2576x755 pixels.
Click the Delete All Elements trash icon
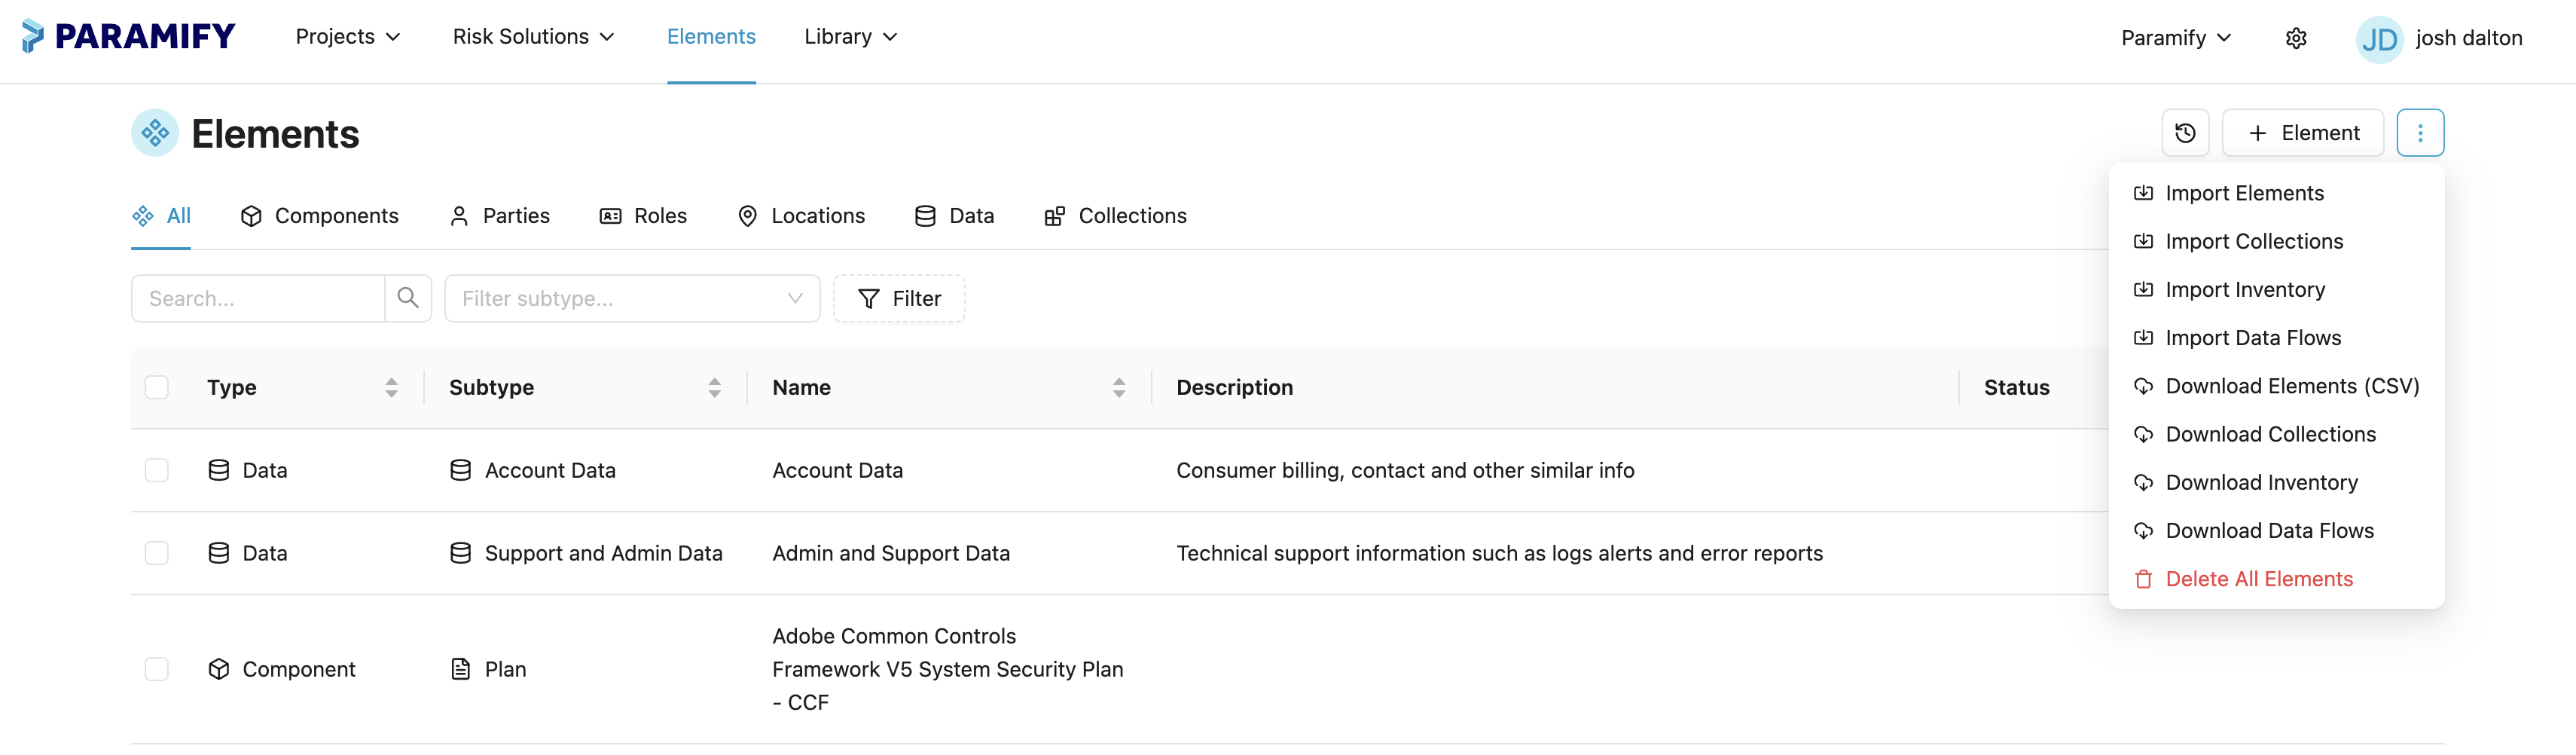[x=2142, y=578]
